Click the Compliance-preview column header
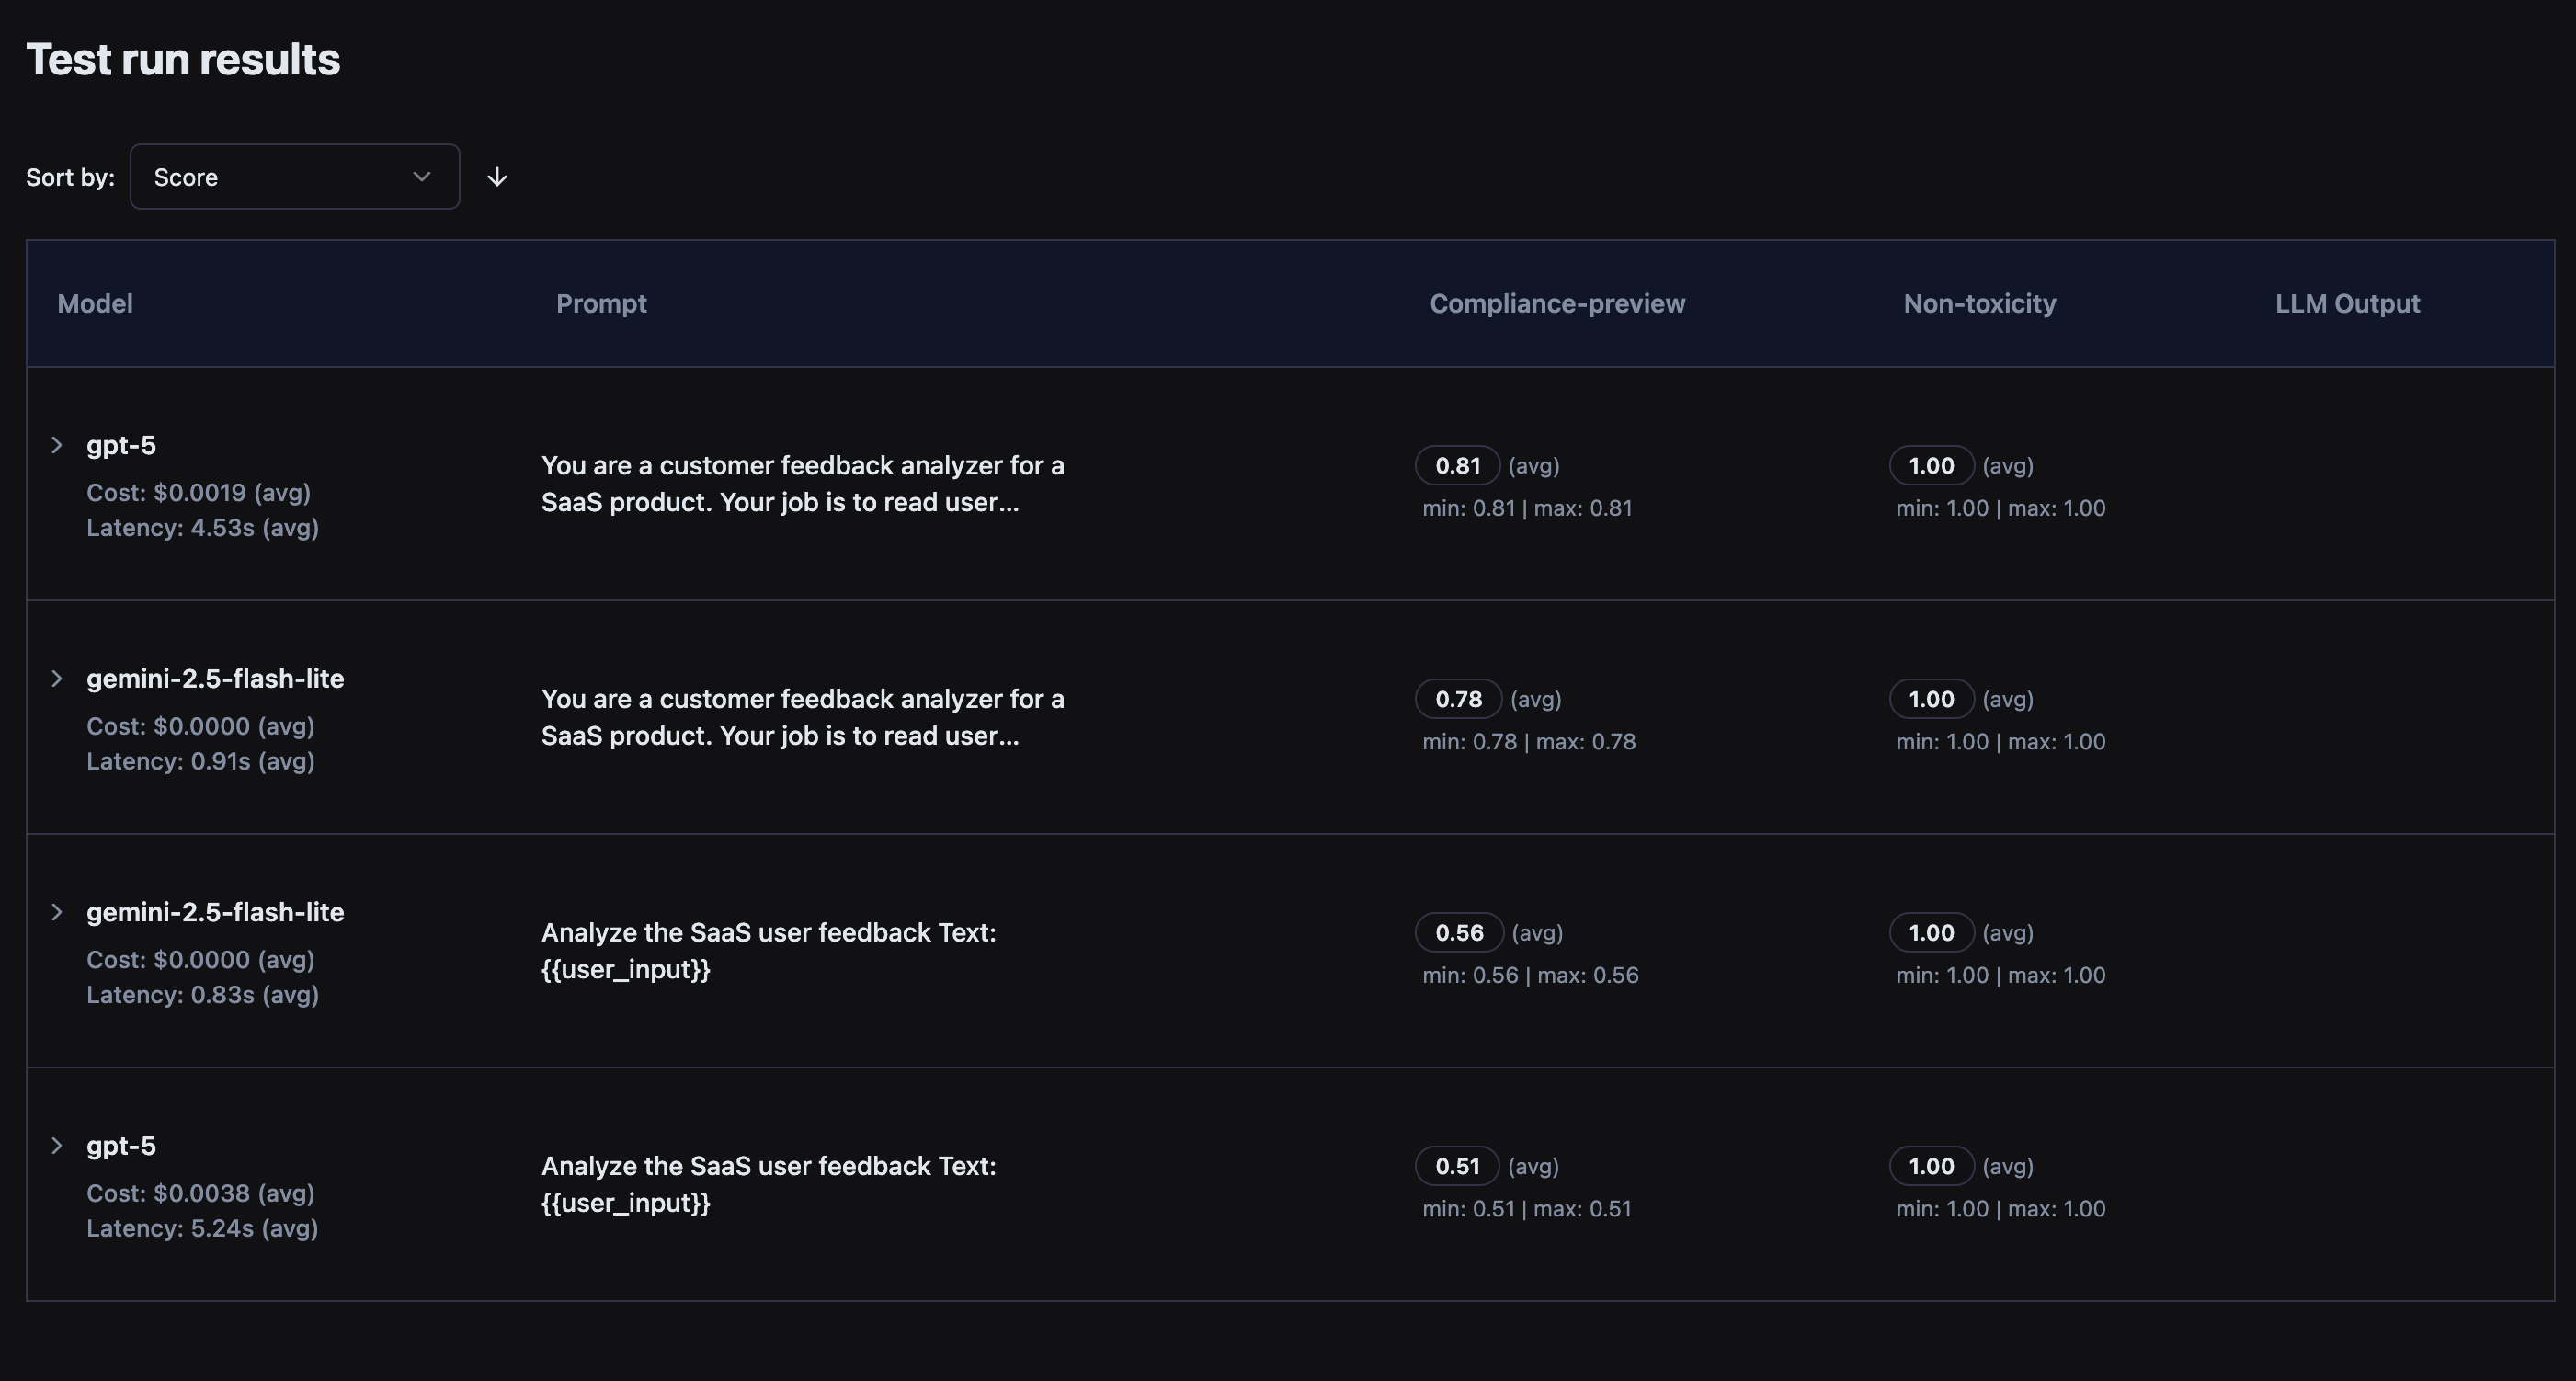 pos(1557,304)
